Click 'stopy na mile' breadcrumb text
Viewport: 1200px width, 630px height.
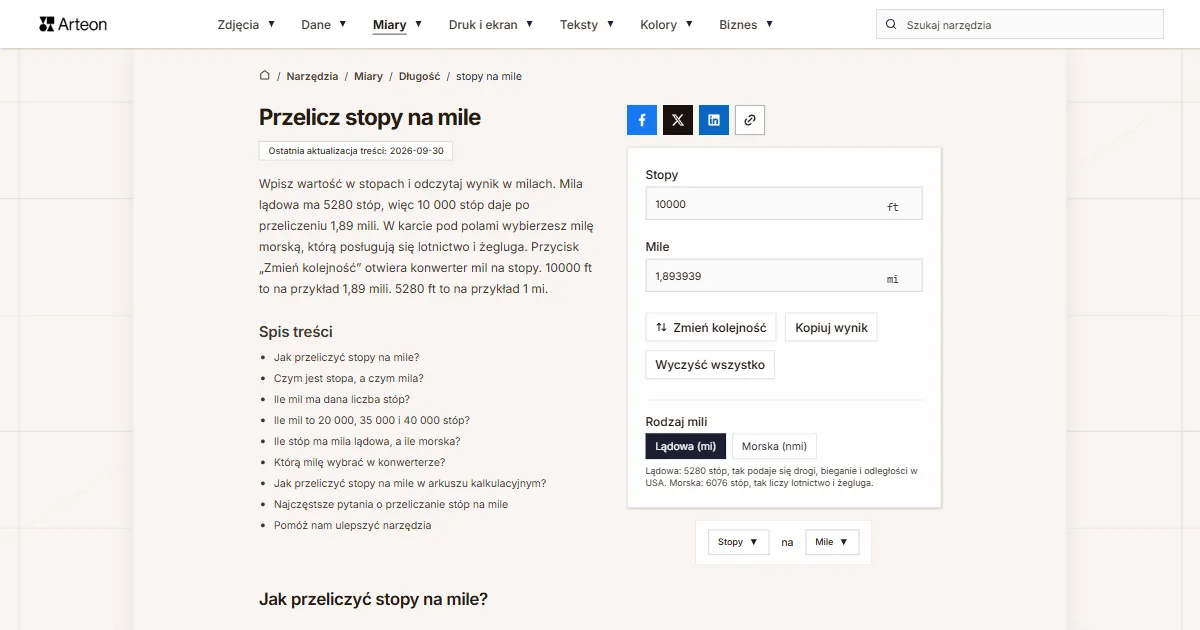coord(489,76)
